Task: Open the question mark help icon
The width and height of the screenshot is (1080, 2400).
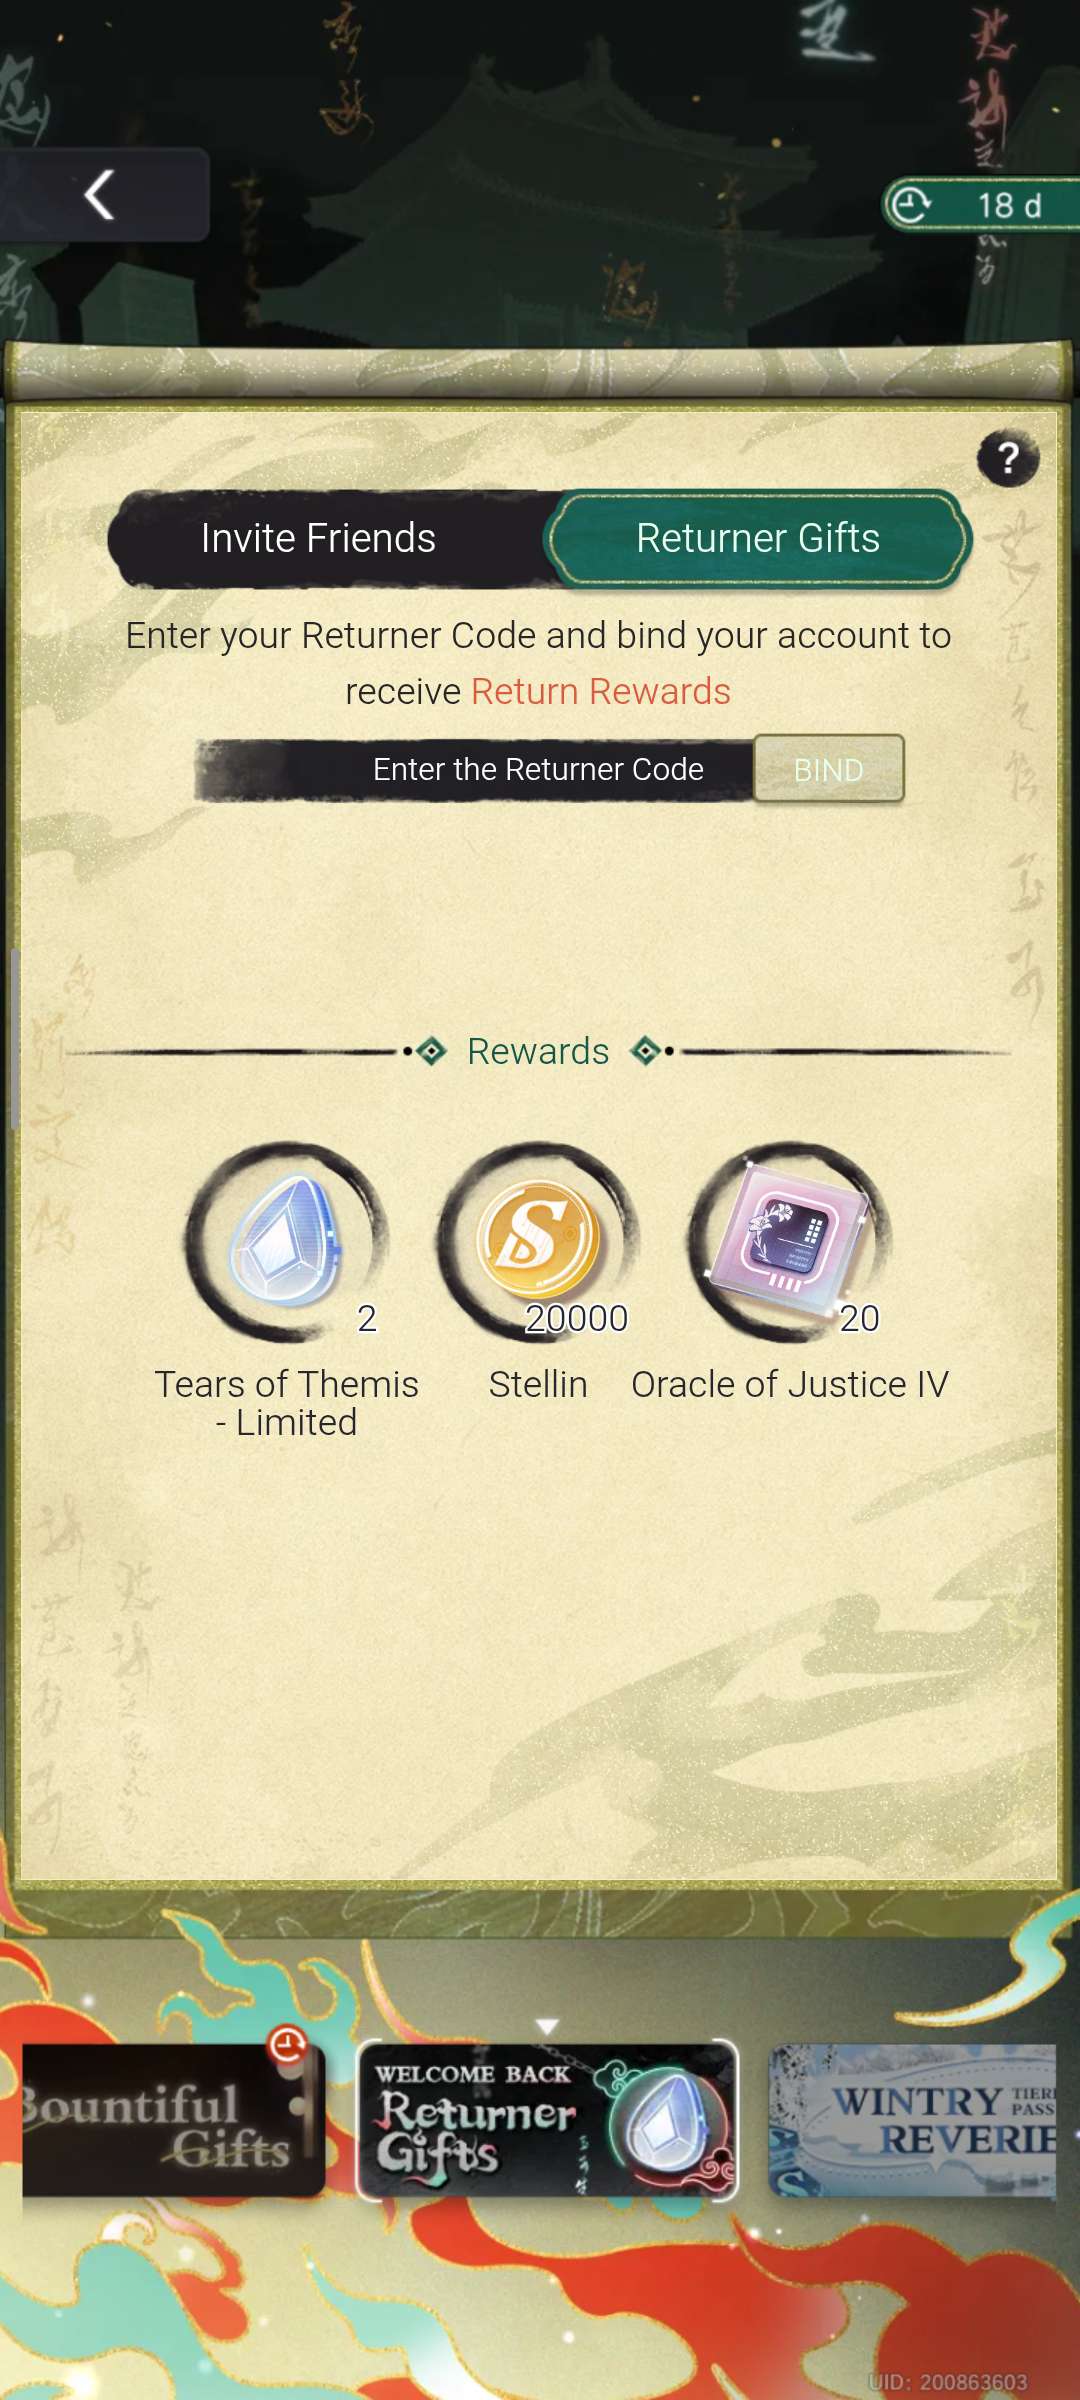Action: 1008,459
